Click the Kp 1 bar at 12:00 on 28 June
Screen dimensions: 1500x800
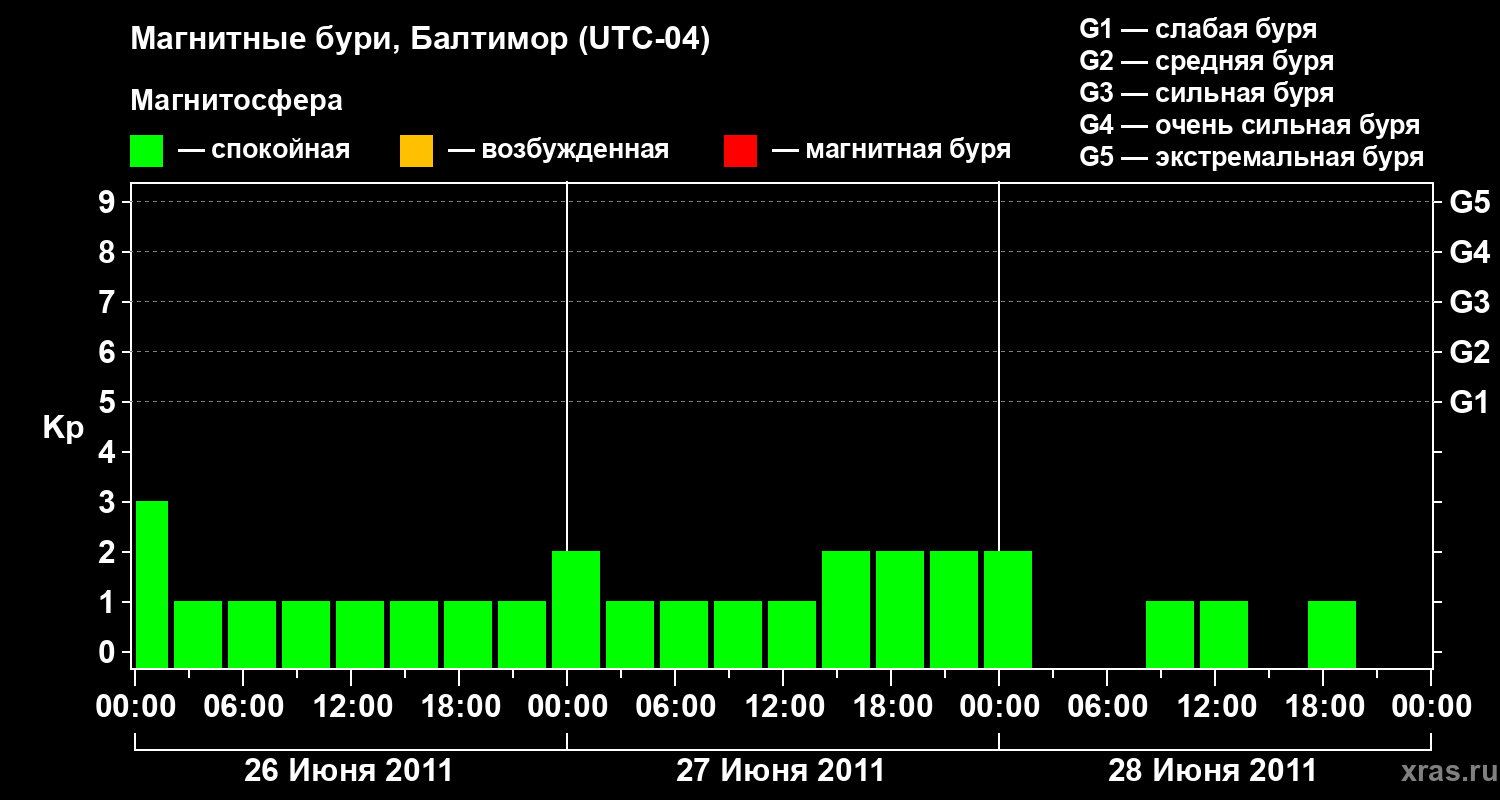(1224, 634)
